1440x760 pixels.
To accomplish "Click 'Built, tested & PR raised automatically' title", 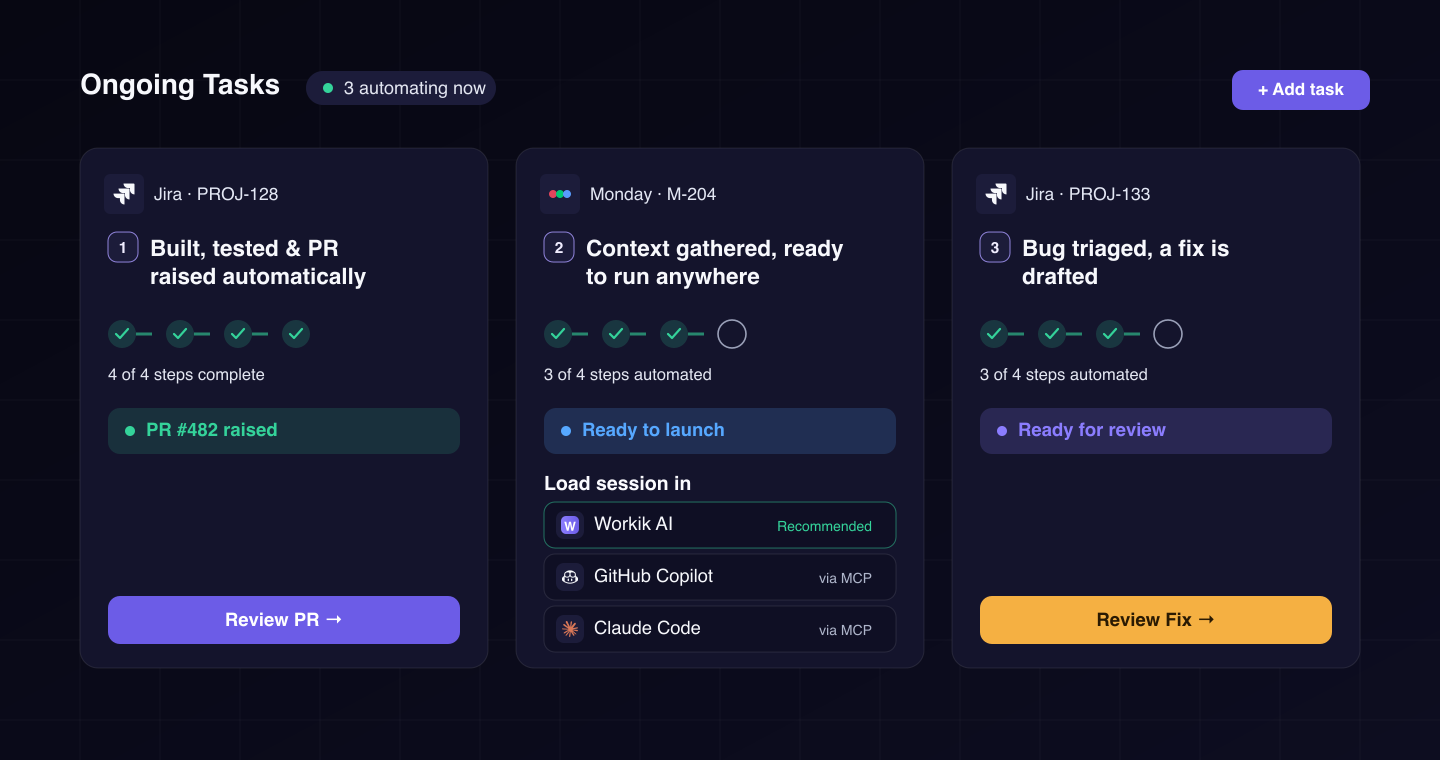I will [258, 262].
